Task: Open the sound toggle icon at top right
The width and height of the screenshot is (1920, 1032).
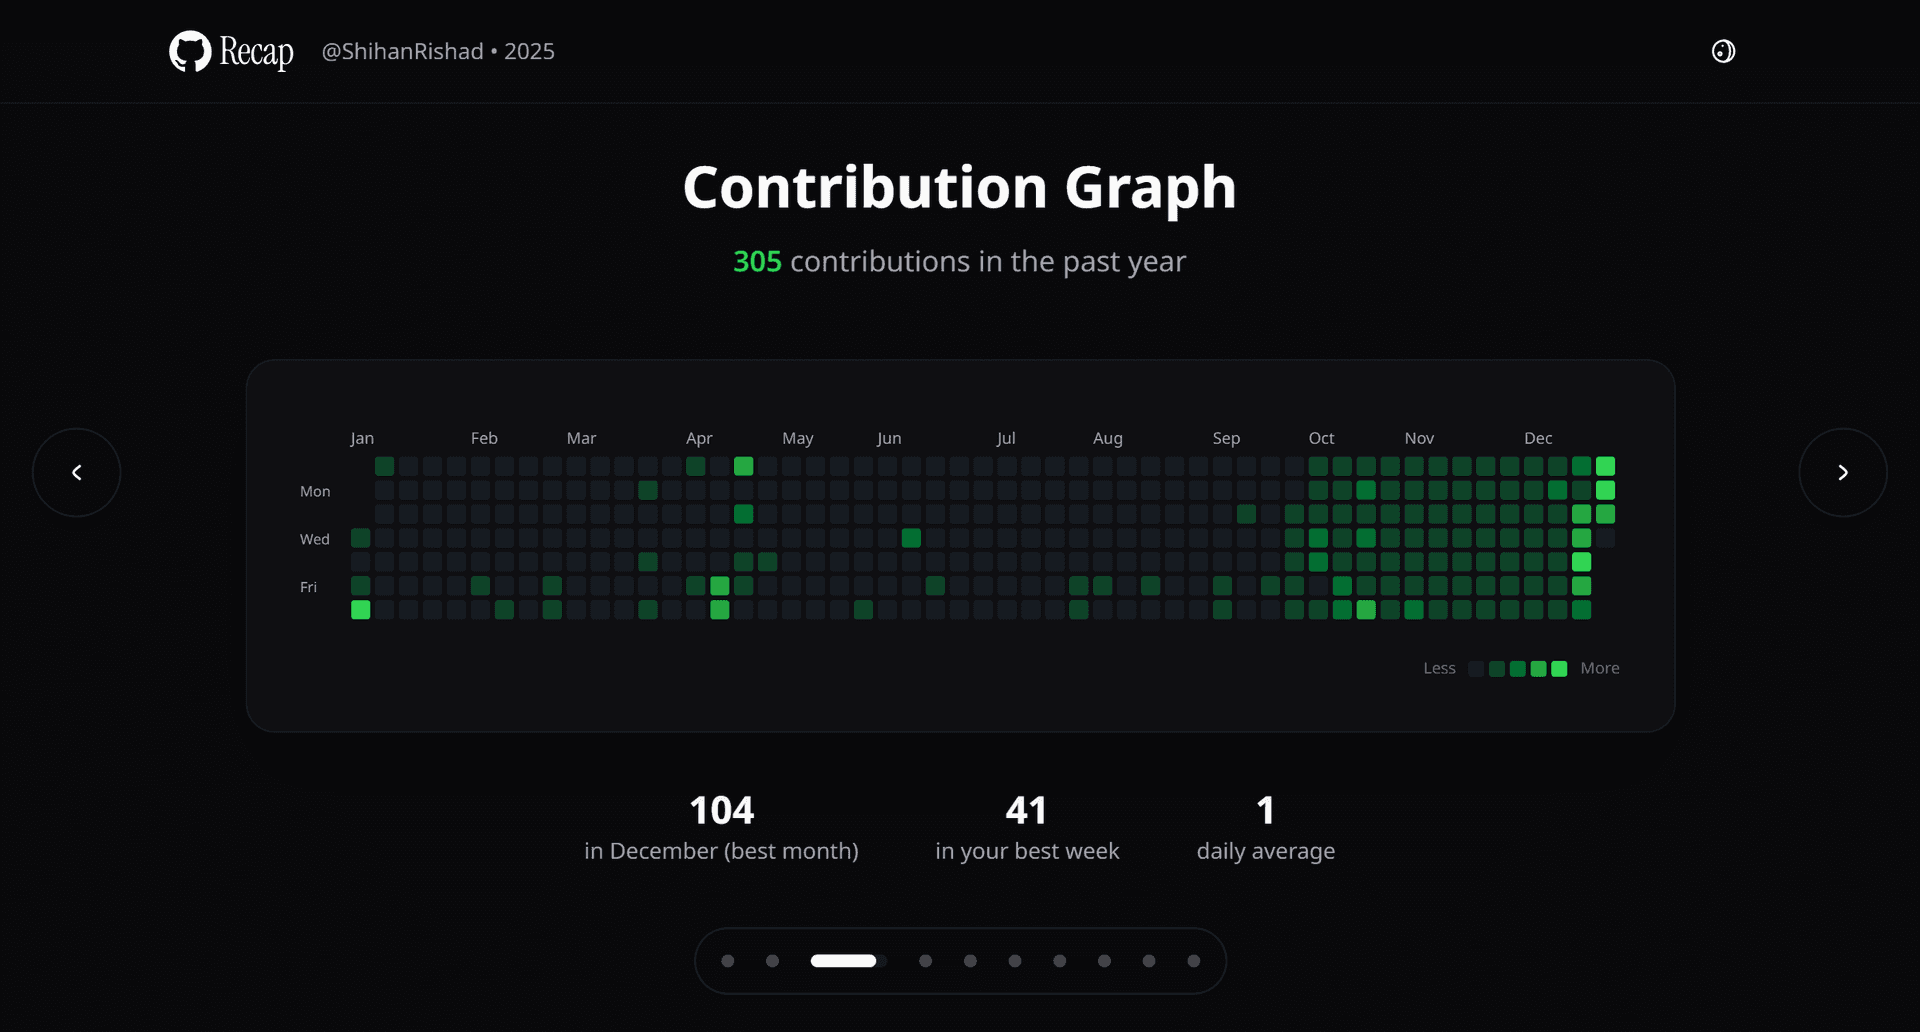Action: (x=1723, y=51)
